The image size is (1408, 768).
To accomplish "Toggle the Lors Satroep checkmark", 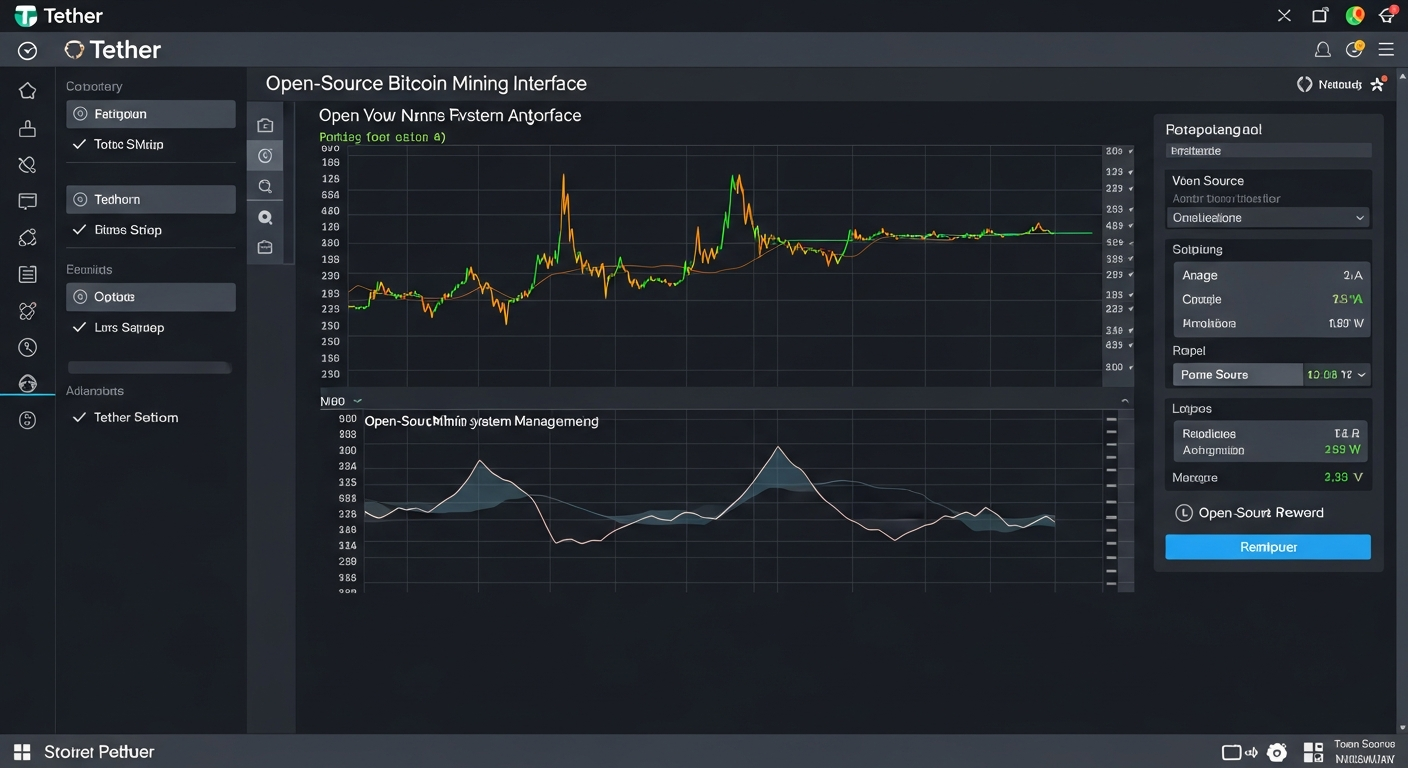I will click(80, 328).
